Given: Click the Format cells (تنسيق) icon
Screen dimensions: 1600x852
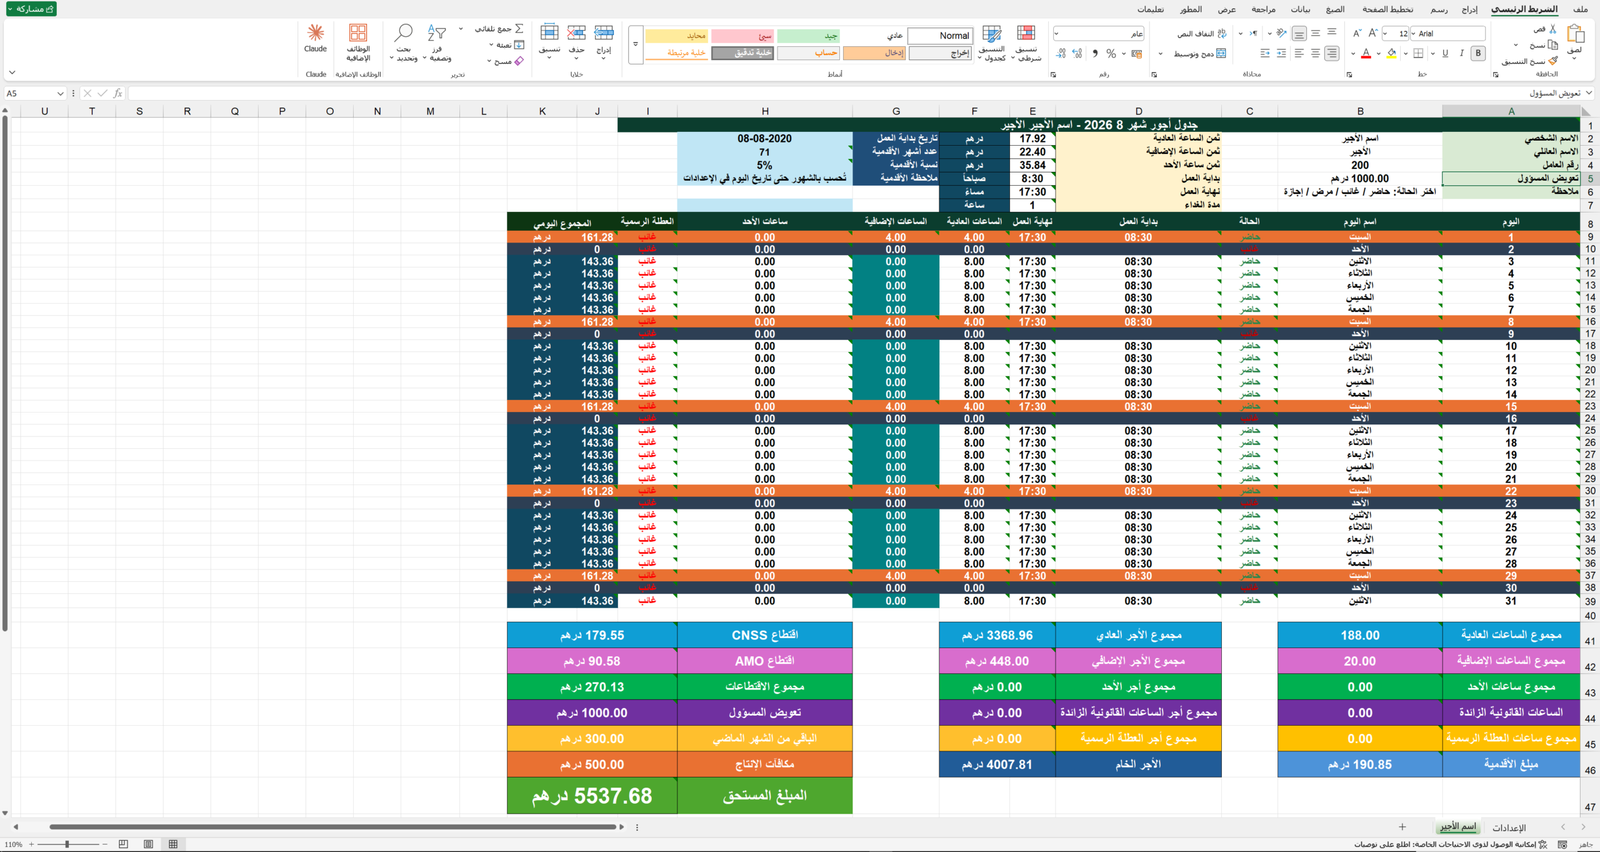Looking at the screenshot, I should (549, 33).
